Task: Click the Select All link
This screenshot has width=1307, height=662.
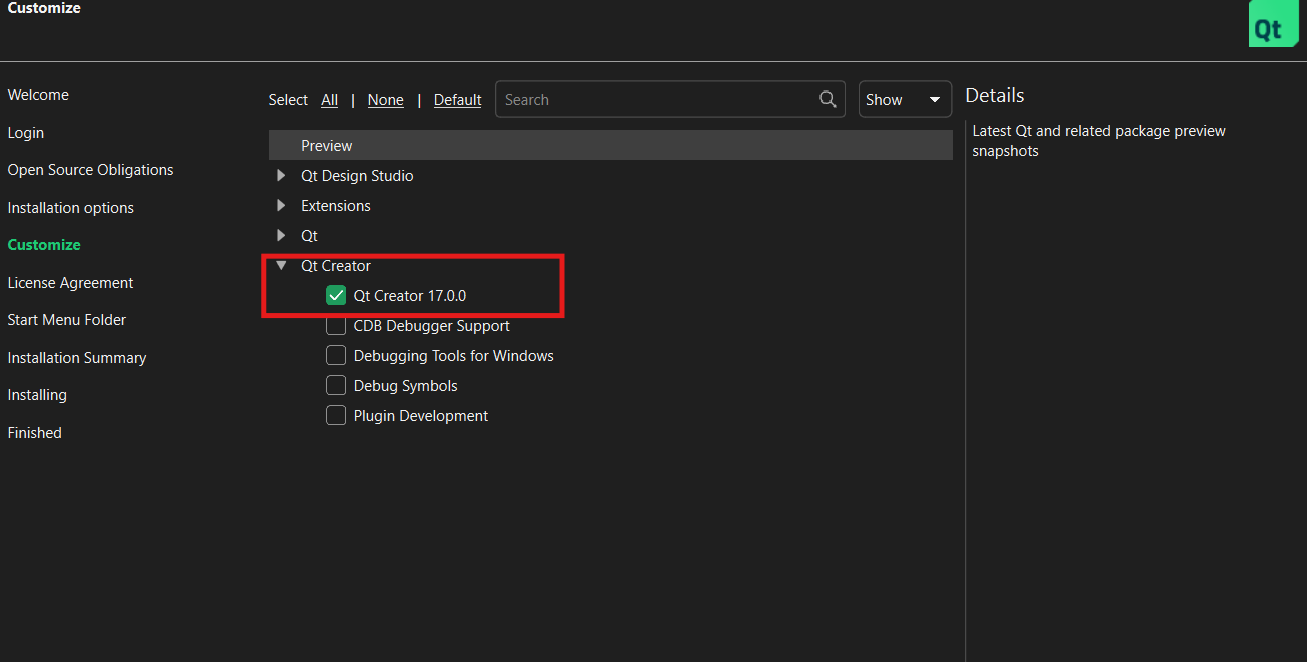Action: click(x=330, y=100)
